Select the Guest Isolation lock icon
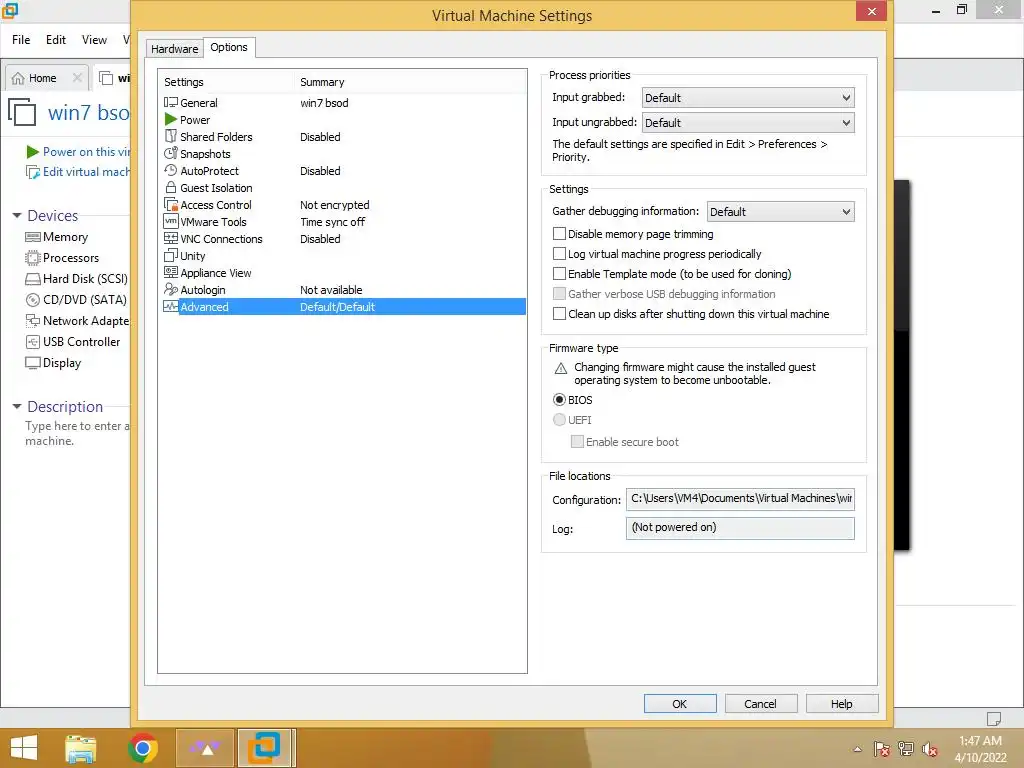 (x=170, y=187)
